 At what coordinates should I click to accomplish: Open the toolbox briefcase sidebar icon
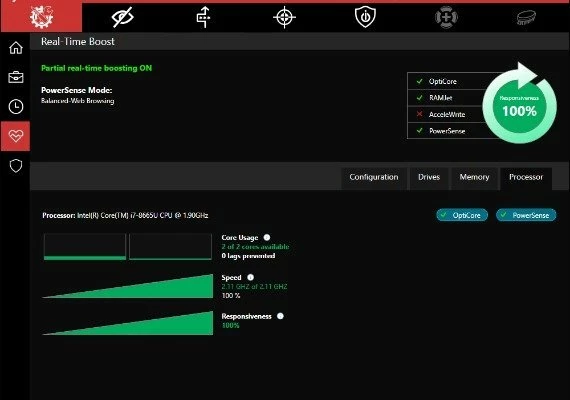tap(16, 77)
